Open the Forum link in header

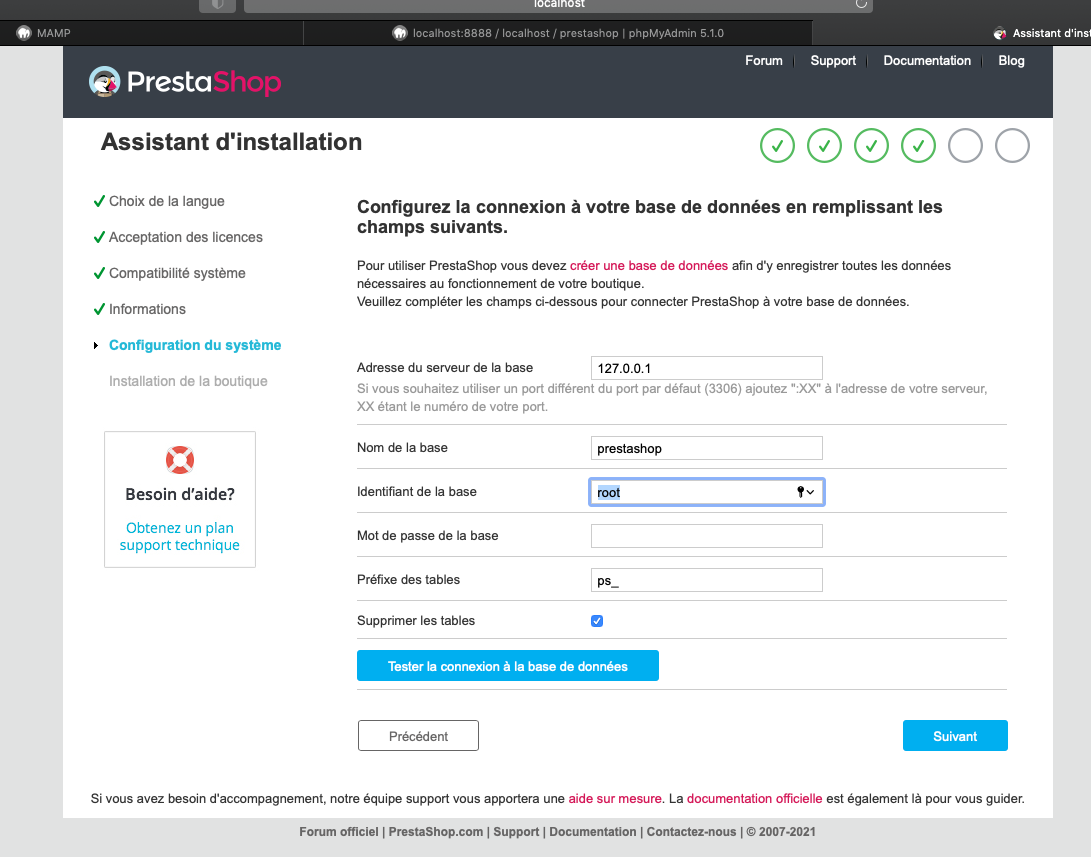(x=763, y=61)
